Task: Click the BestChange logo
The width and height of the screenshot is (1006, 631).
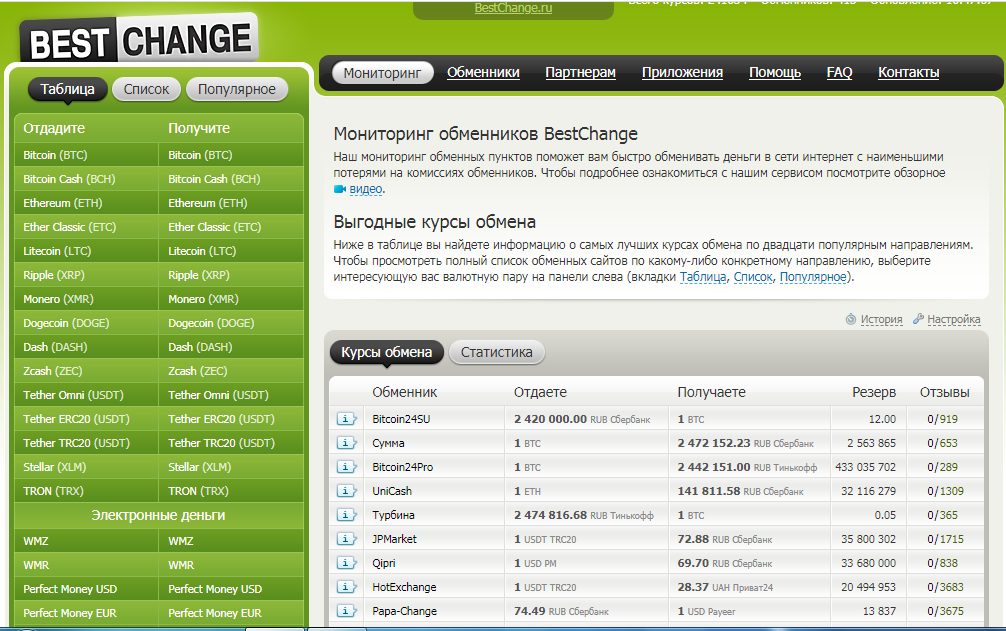Action: (x=139, y=40)
